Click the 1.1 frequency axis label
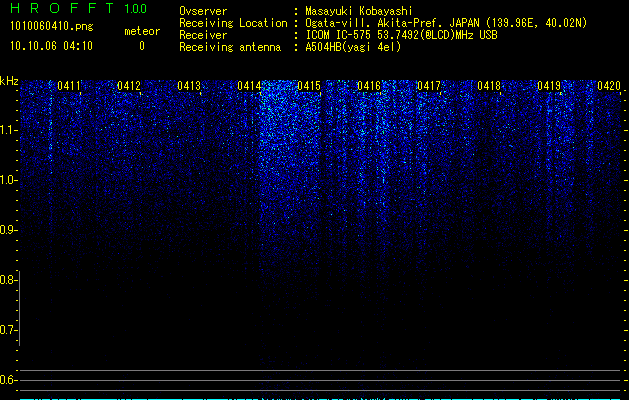Image resolution: width=629 pixels, height=400 pixels. [x=9, y=130]
